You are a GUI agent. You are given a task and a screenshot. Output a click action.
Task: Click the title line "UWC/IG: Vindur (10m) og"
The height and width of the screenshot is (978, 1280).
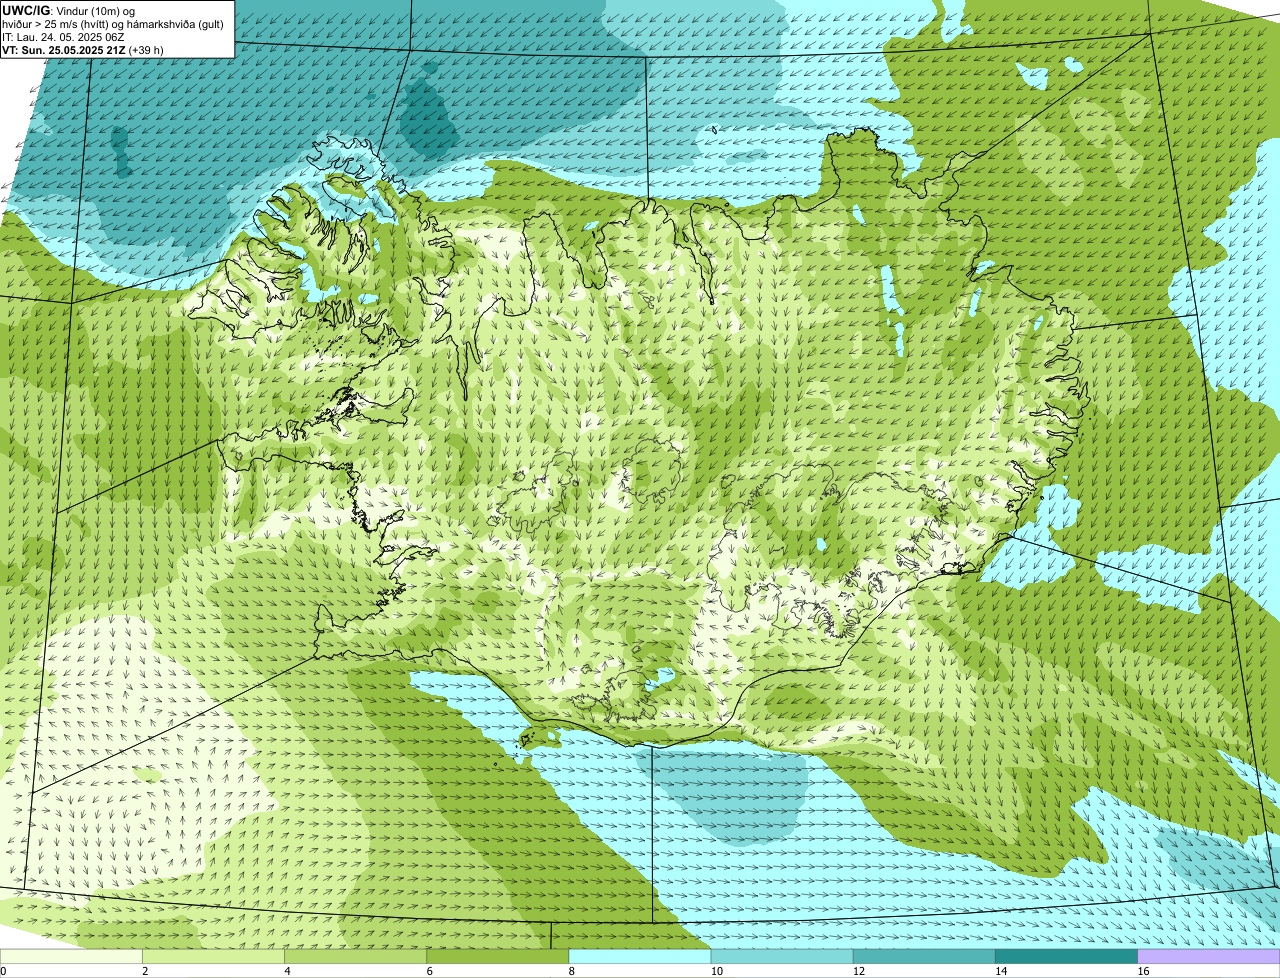click(x=69, y=10)
